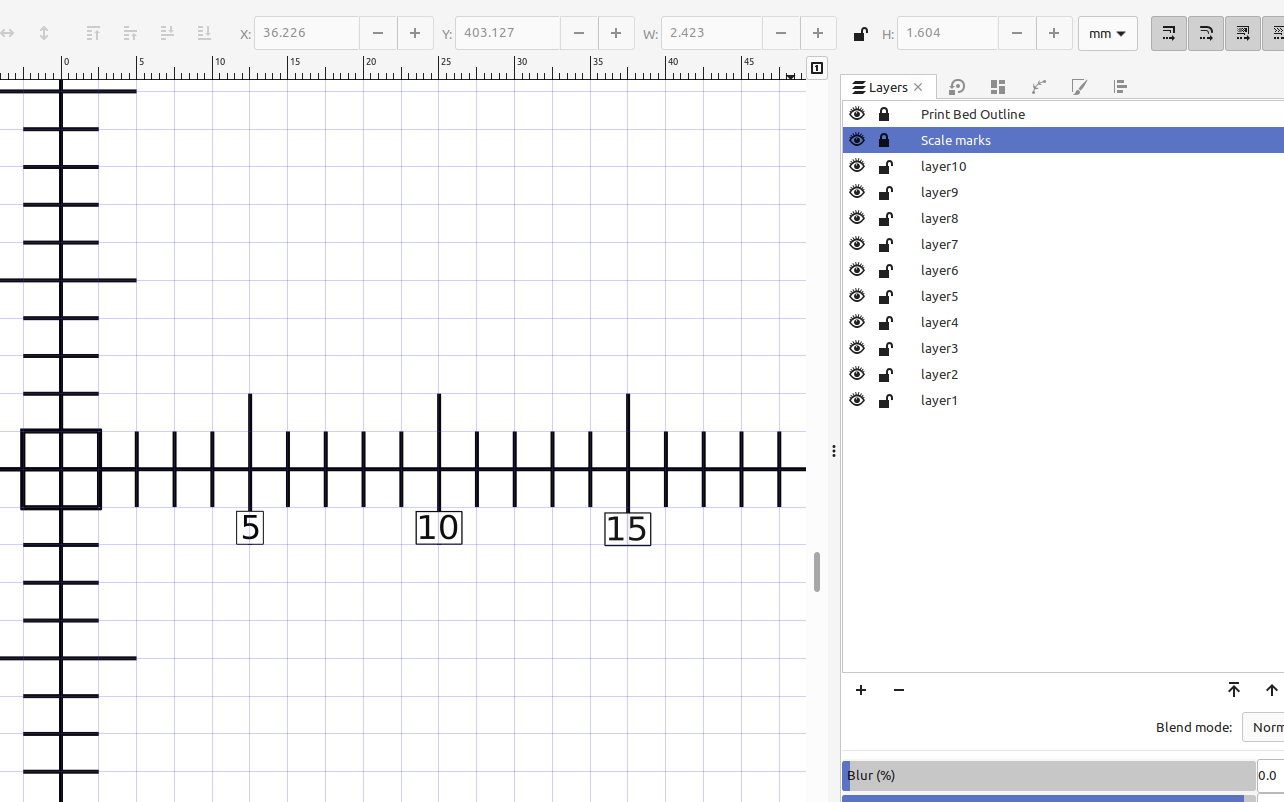Raise selection to top with toolbar icon
Image resolution: width=1284 pixels, height=802 pixels.
92,33
